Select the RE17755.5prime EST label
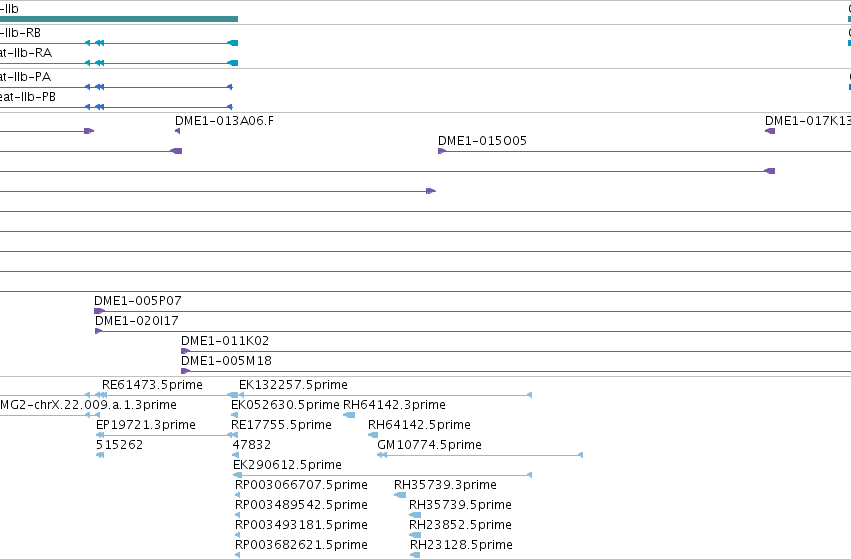This screenshot has height=560, width=851. pyautogui.click(x=281, y=425)
